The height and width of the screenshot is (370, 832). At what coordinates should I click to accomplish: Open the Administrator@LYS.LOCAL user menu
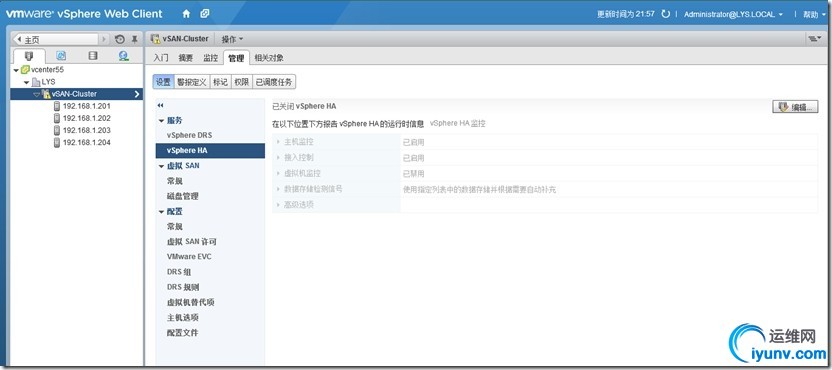733,14
